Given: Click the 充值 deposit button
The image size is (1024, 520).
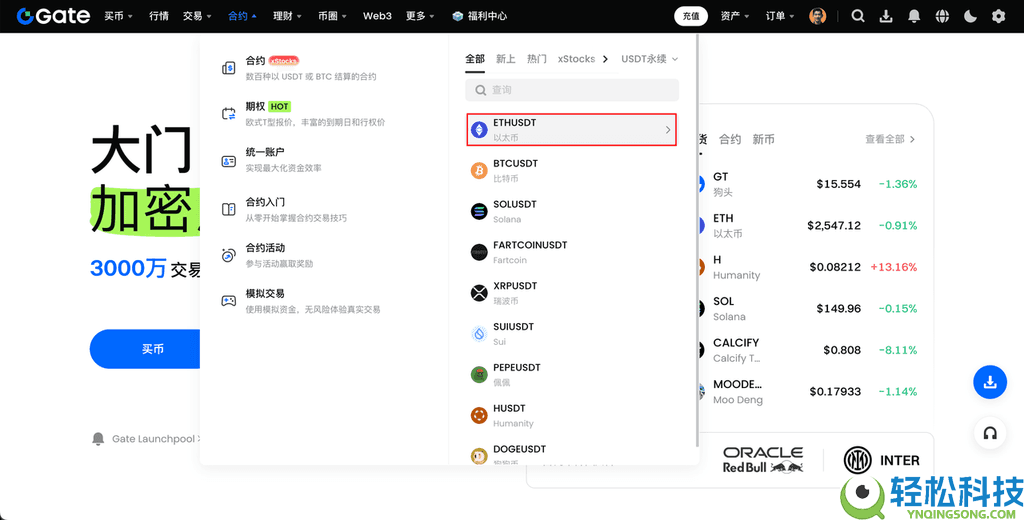Looking at the screenshot, I should 691,16.
